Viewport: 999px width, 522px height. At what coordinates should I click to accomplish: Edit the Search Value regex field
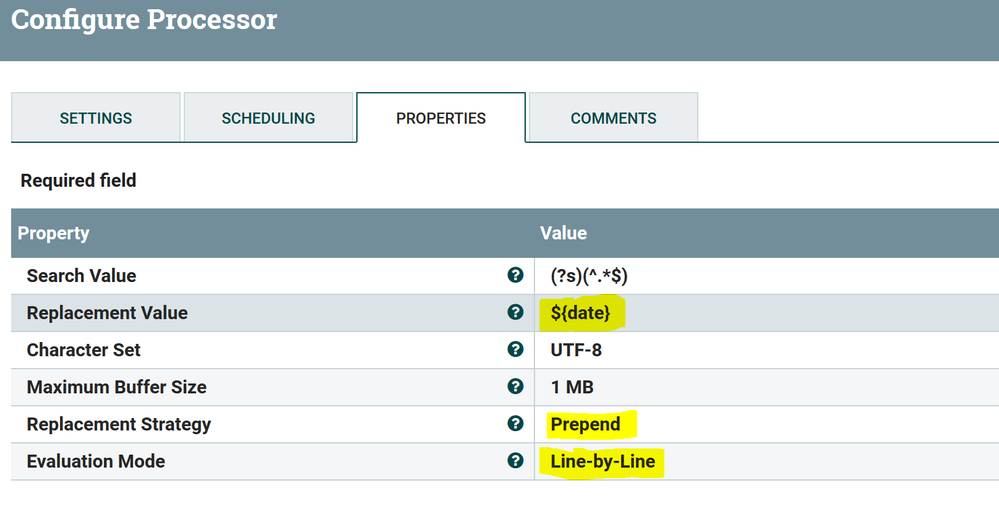pos(589,276)
